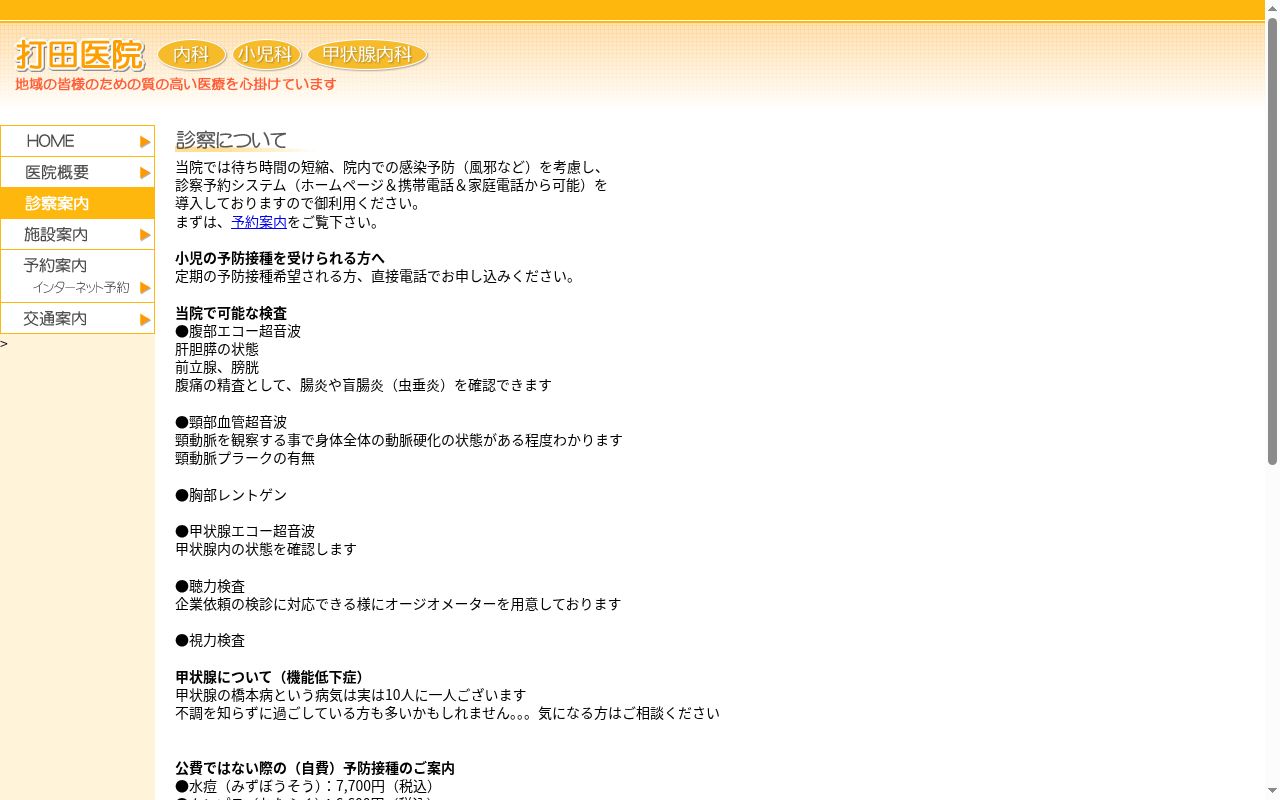The image size is (1280, 800).
Task: Click the 甲状腺について（機能低下症） heading
Action: coord(273,677)
